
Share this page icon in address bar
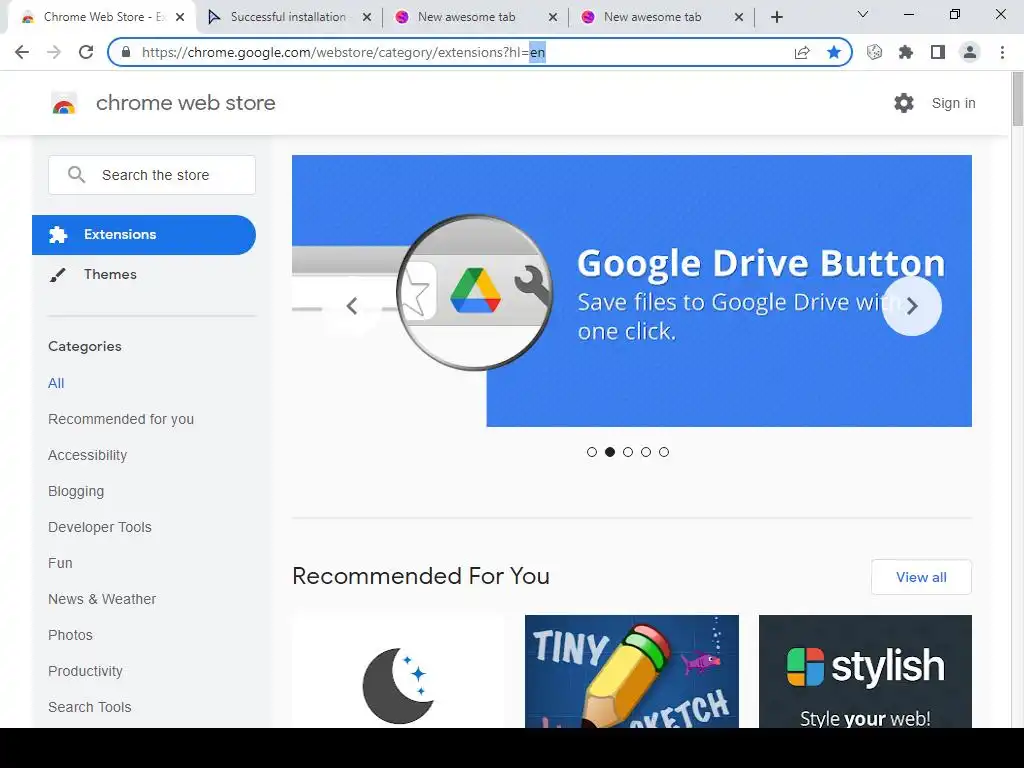pos(802,52)
